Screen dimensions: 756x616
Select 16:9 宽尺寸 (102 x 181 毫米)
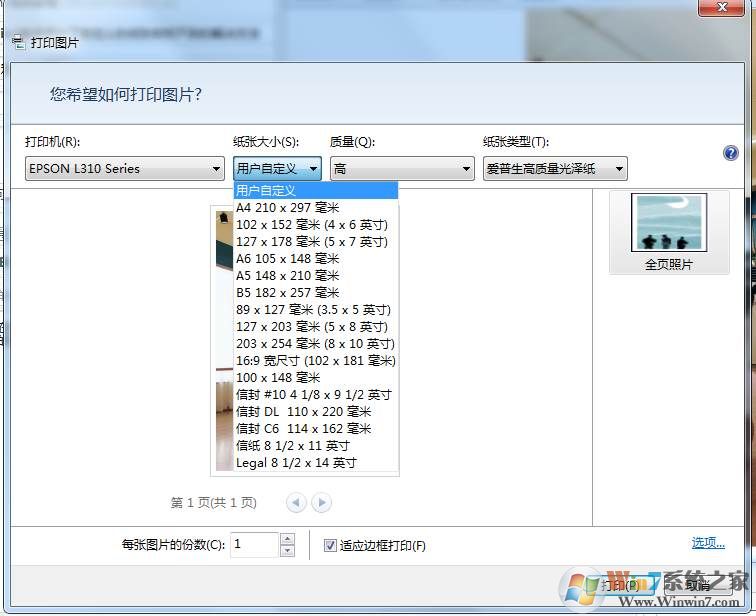(316, 361)
